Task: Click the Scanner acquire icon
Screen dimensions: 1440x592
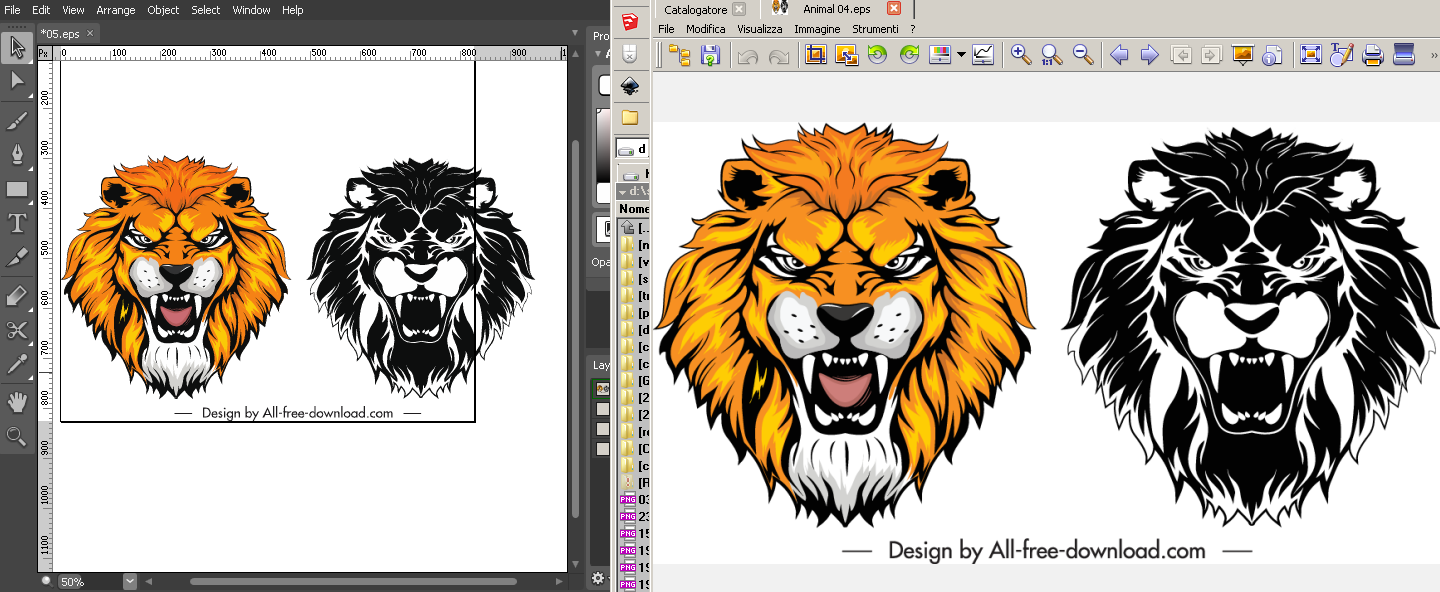Action: tap(1404, 55)
